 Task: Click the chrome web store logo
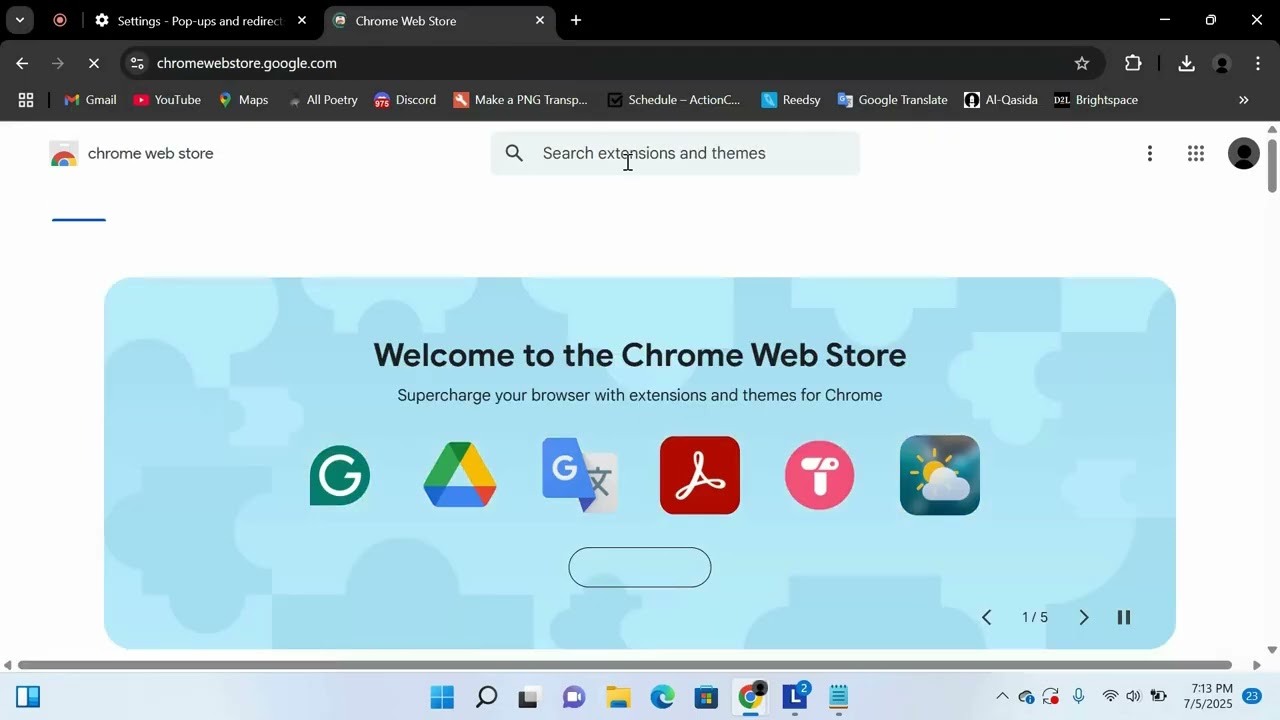[131, 153]
